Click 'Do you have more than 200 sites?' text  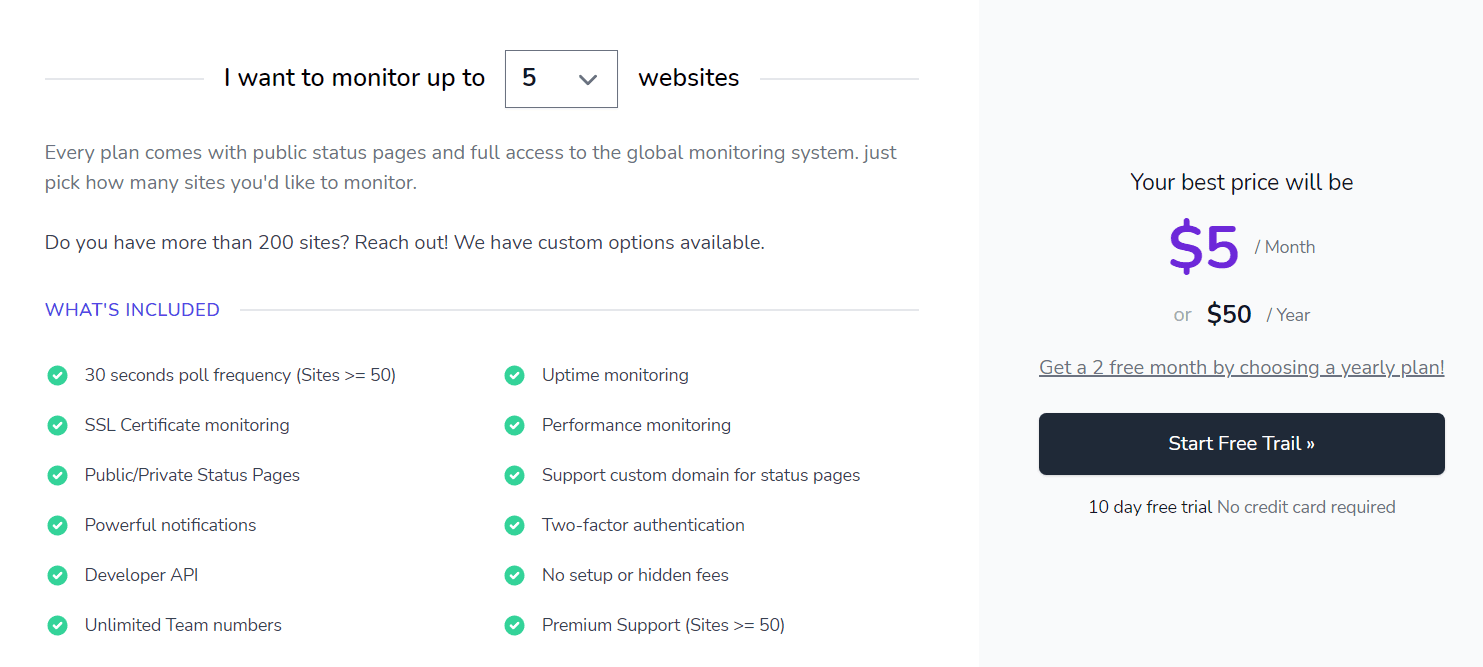(x=197, y=242)
